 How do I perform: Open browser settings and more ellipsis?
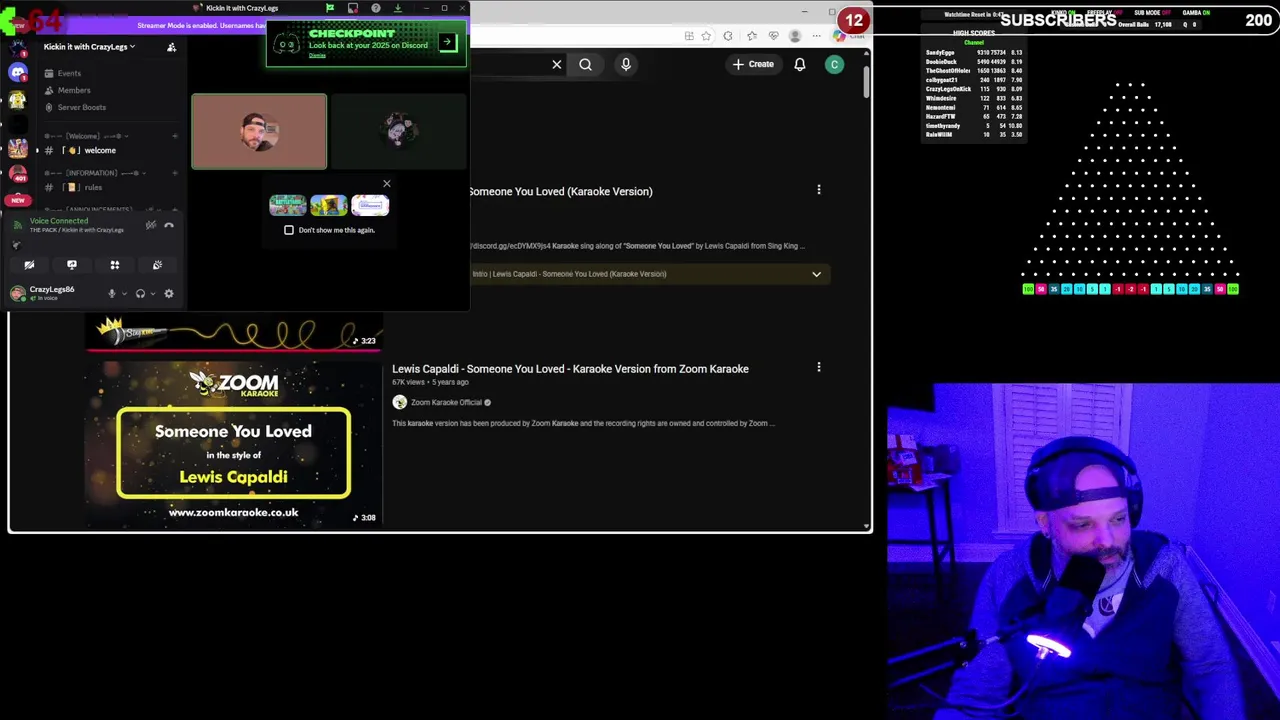click(815, 36)
